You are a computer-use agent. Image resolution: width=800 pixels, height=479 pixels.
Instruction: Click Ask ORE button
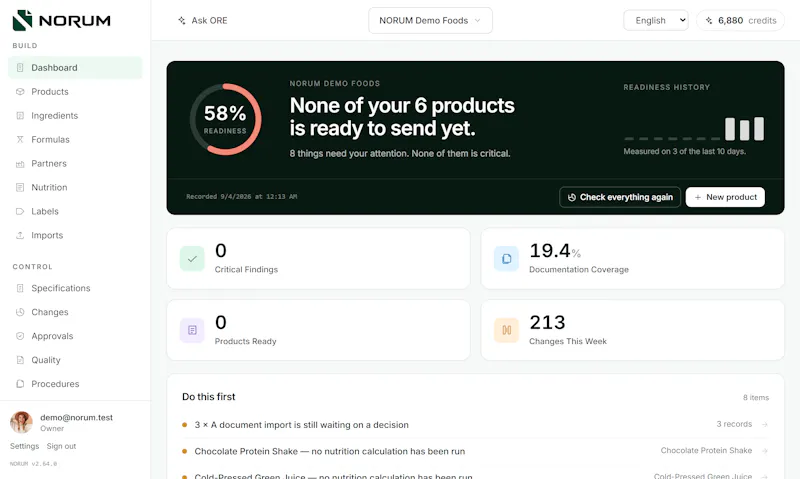pyautogui.click(x=203, y=20)
